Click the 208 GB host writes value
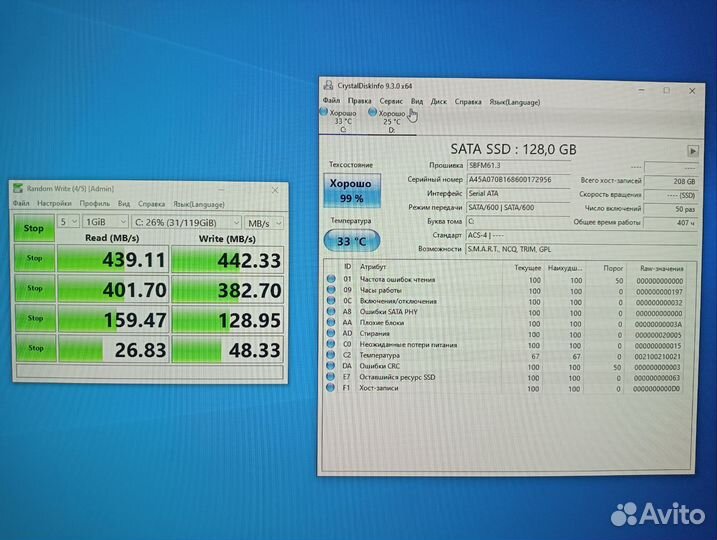 [671, 182]
